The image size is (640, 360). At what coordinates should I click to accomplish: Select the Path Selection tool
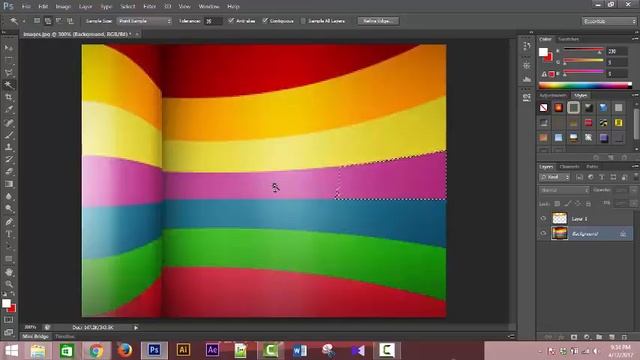click(x=9, y=247)
